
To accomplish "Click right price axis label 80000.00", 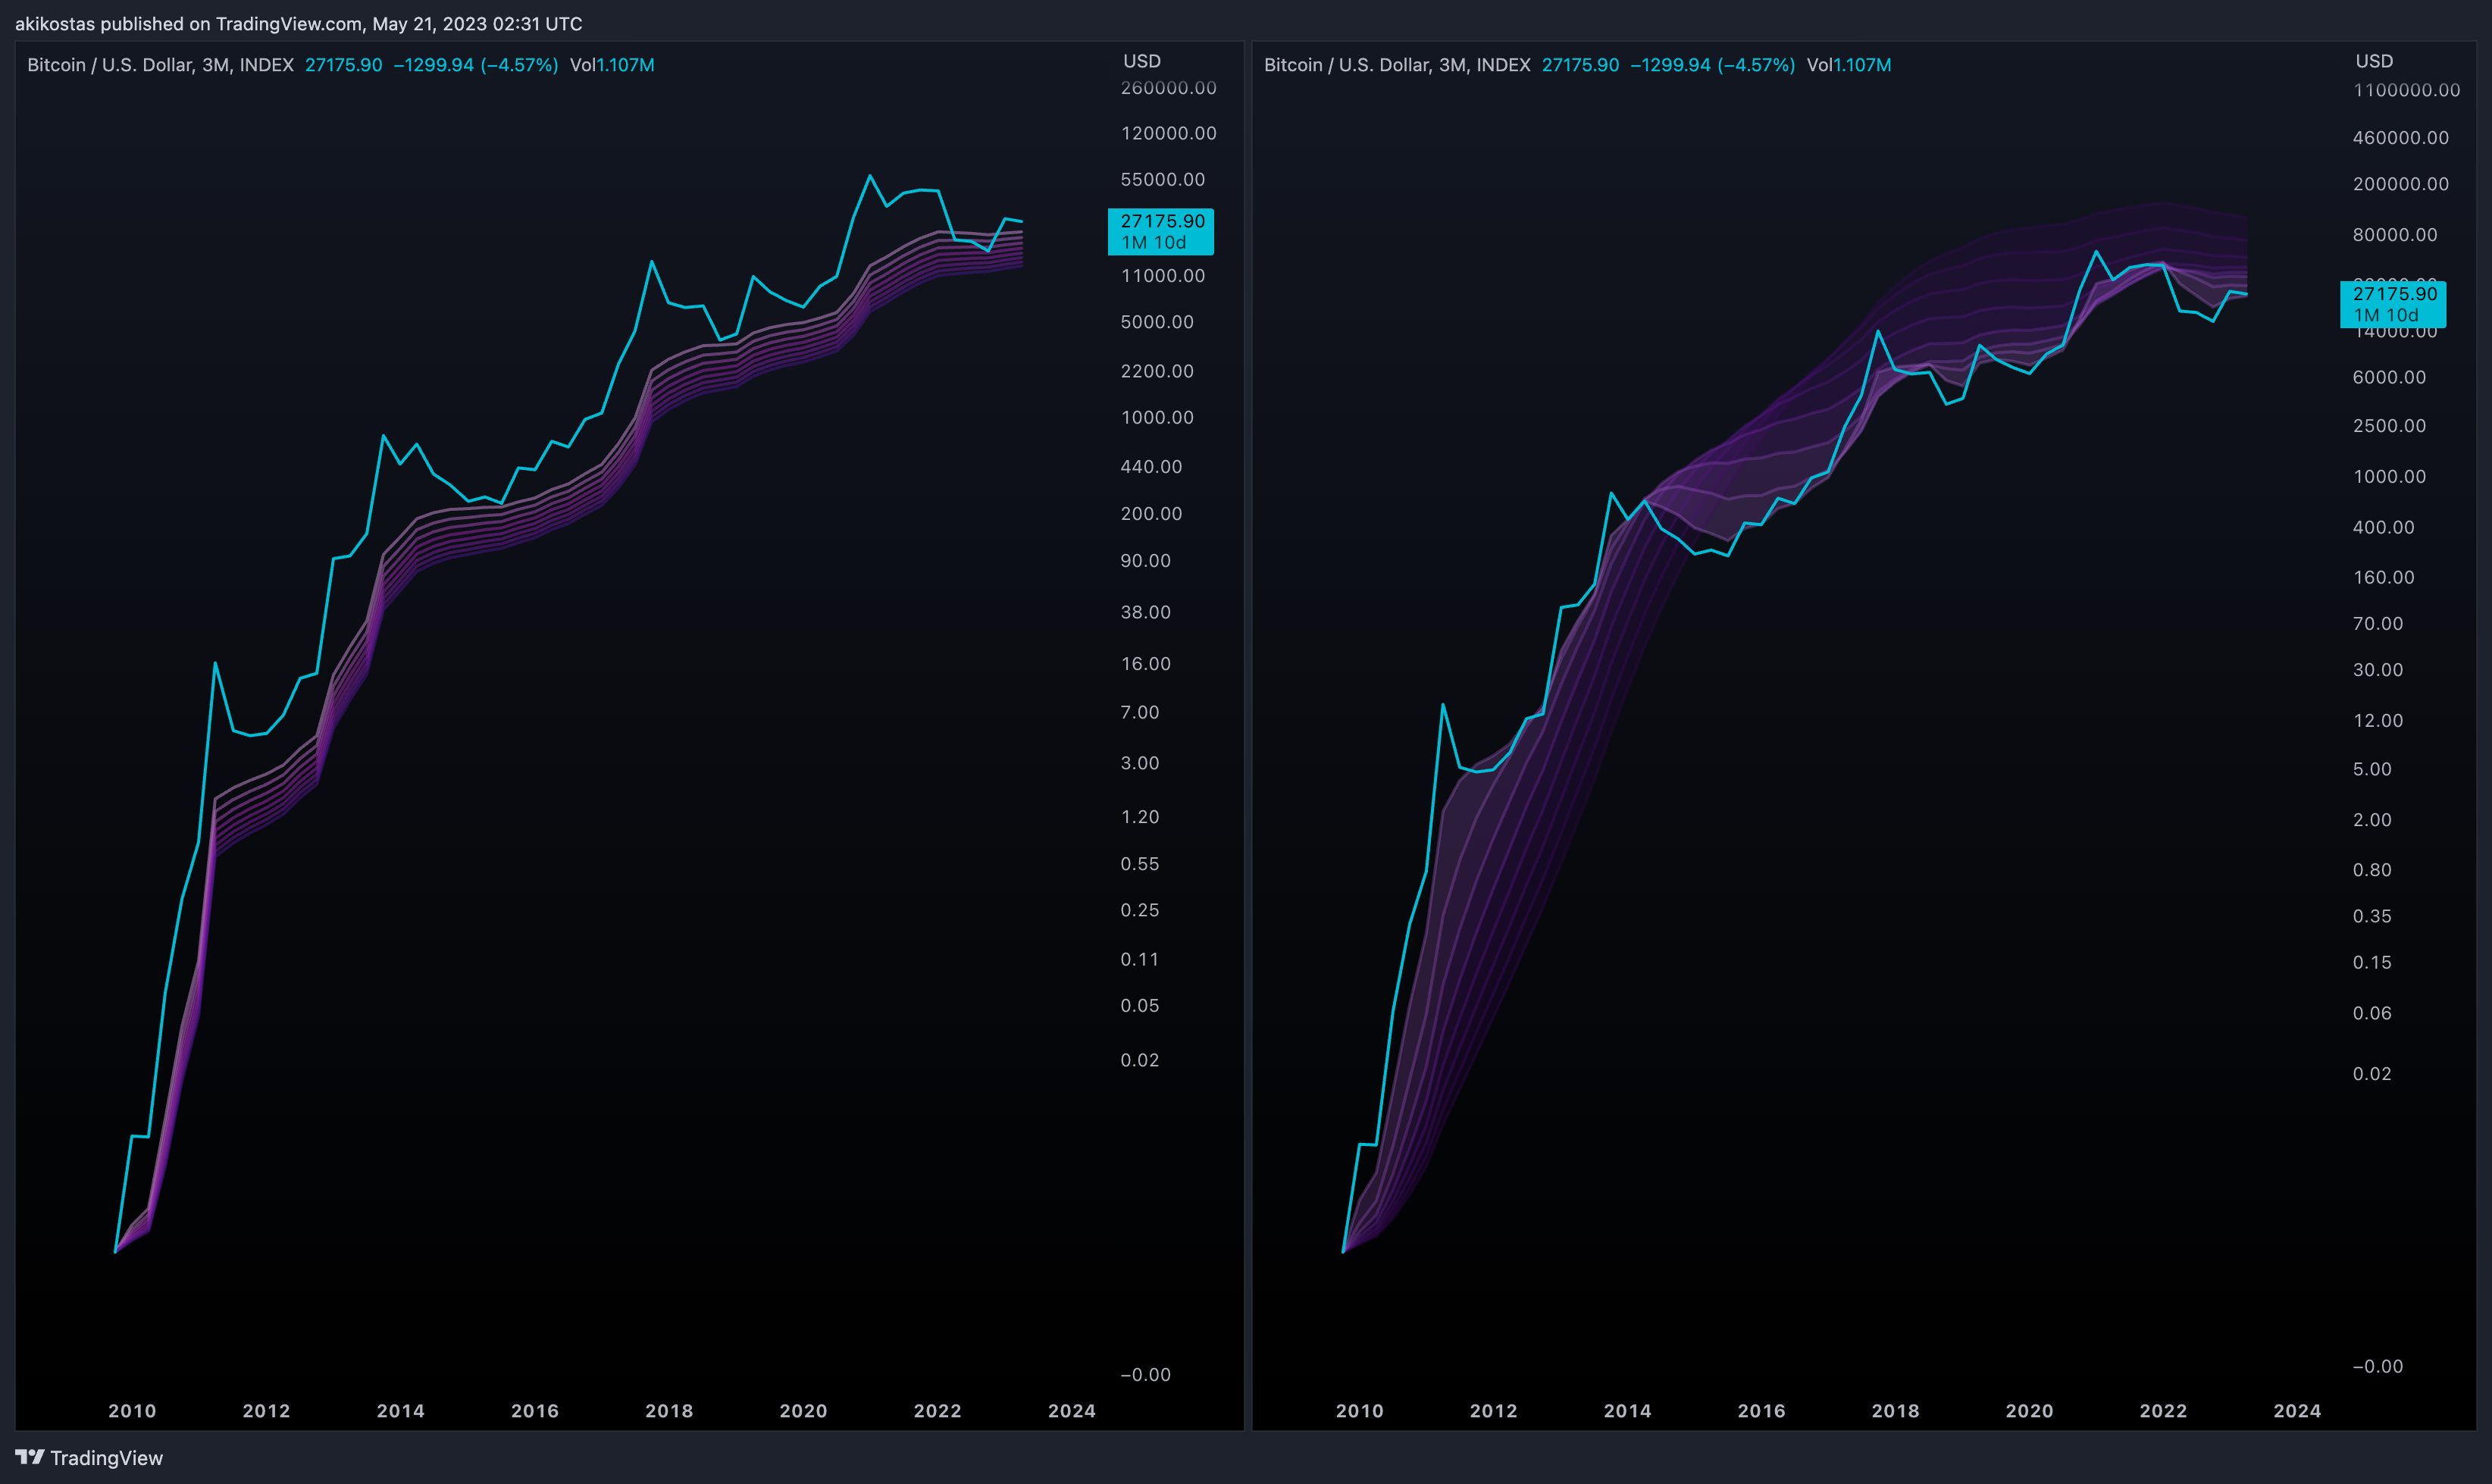I will click(2394, 234).
